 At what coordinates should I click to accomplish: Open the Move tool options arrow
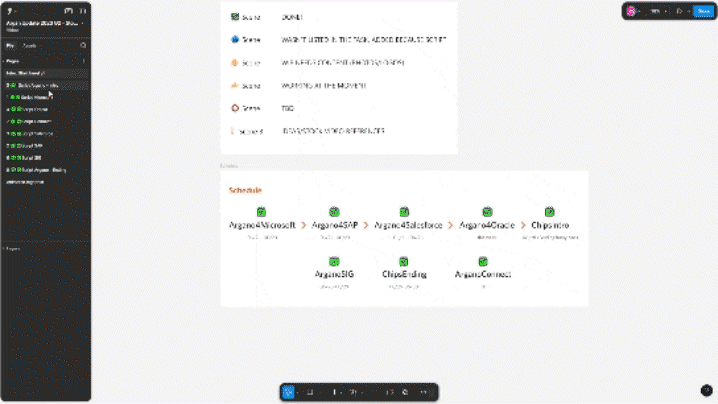pos(298,392)
